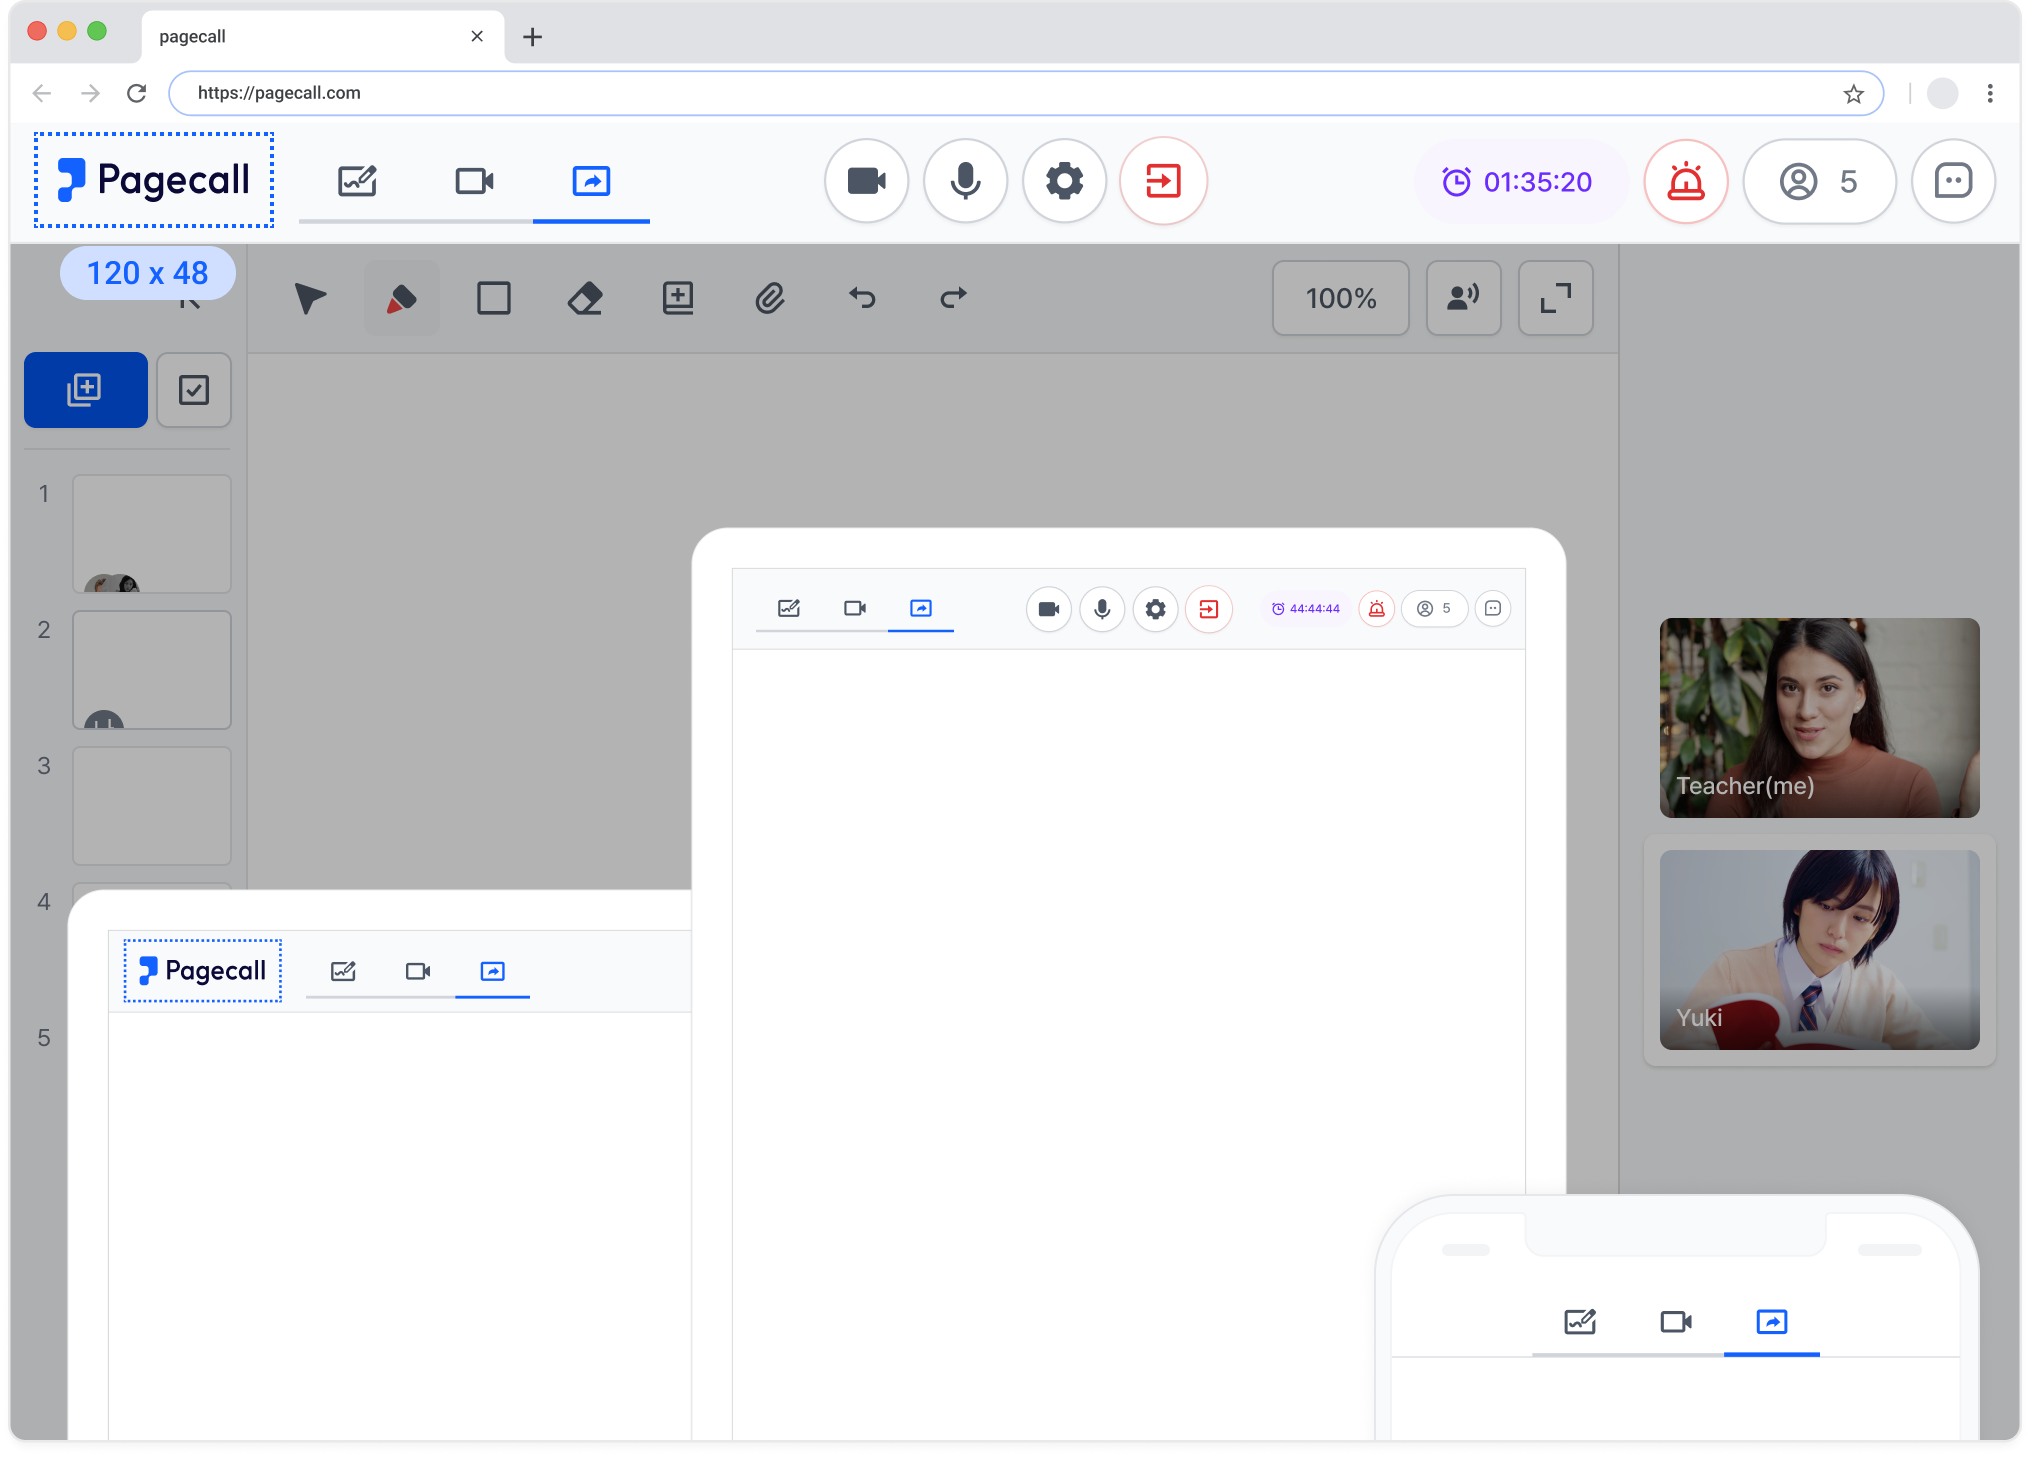Open a new browser tab
The width and height of the screenshot is (2030, 1457).
[x=533, y=37]
